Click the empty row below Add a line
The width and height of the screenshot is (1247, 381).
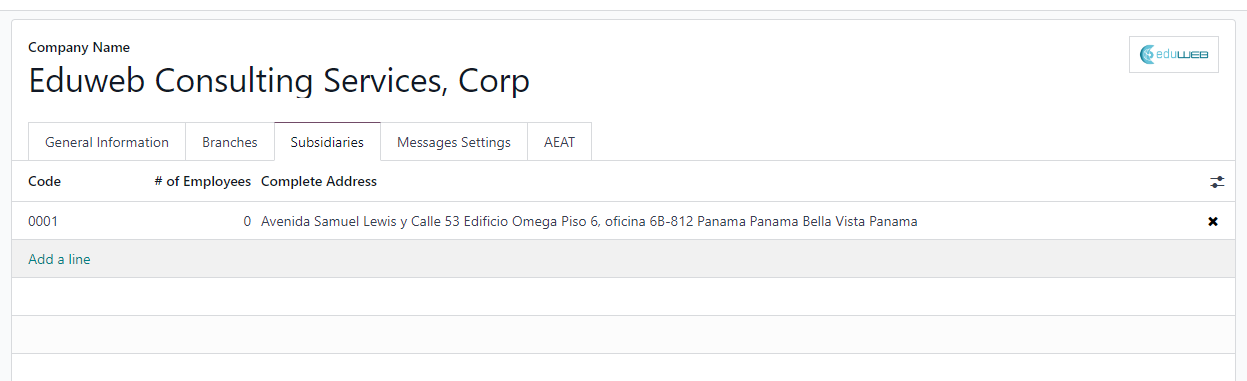pyautogui.click(x=623, y=297)
